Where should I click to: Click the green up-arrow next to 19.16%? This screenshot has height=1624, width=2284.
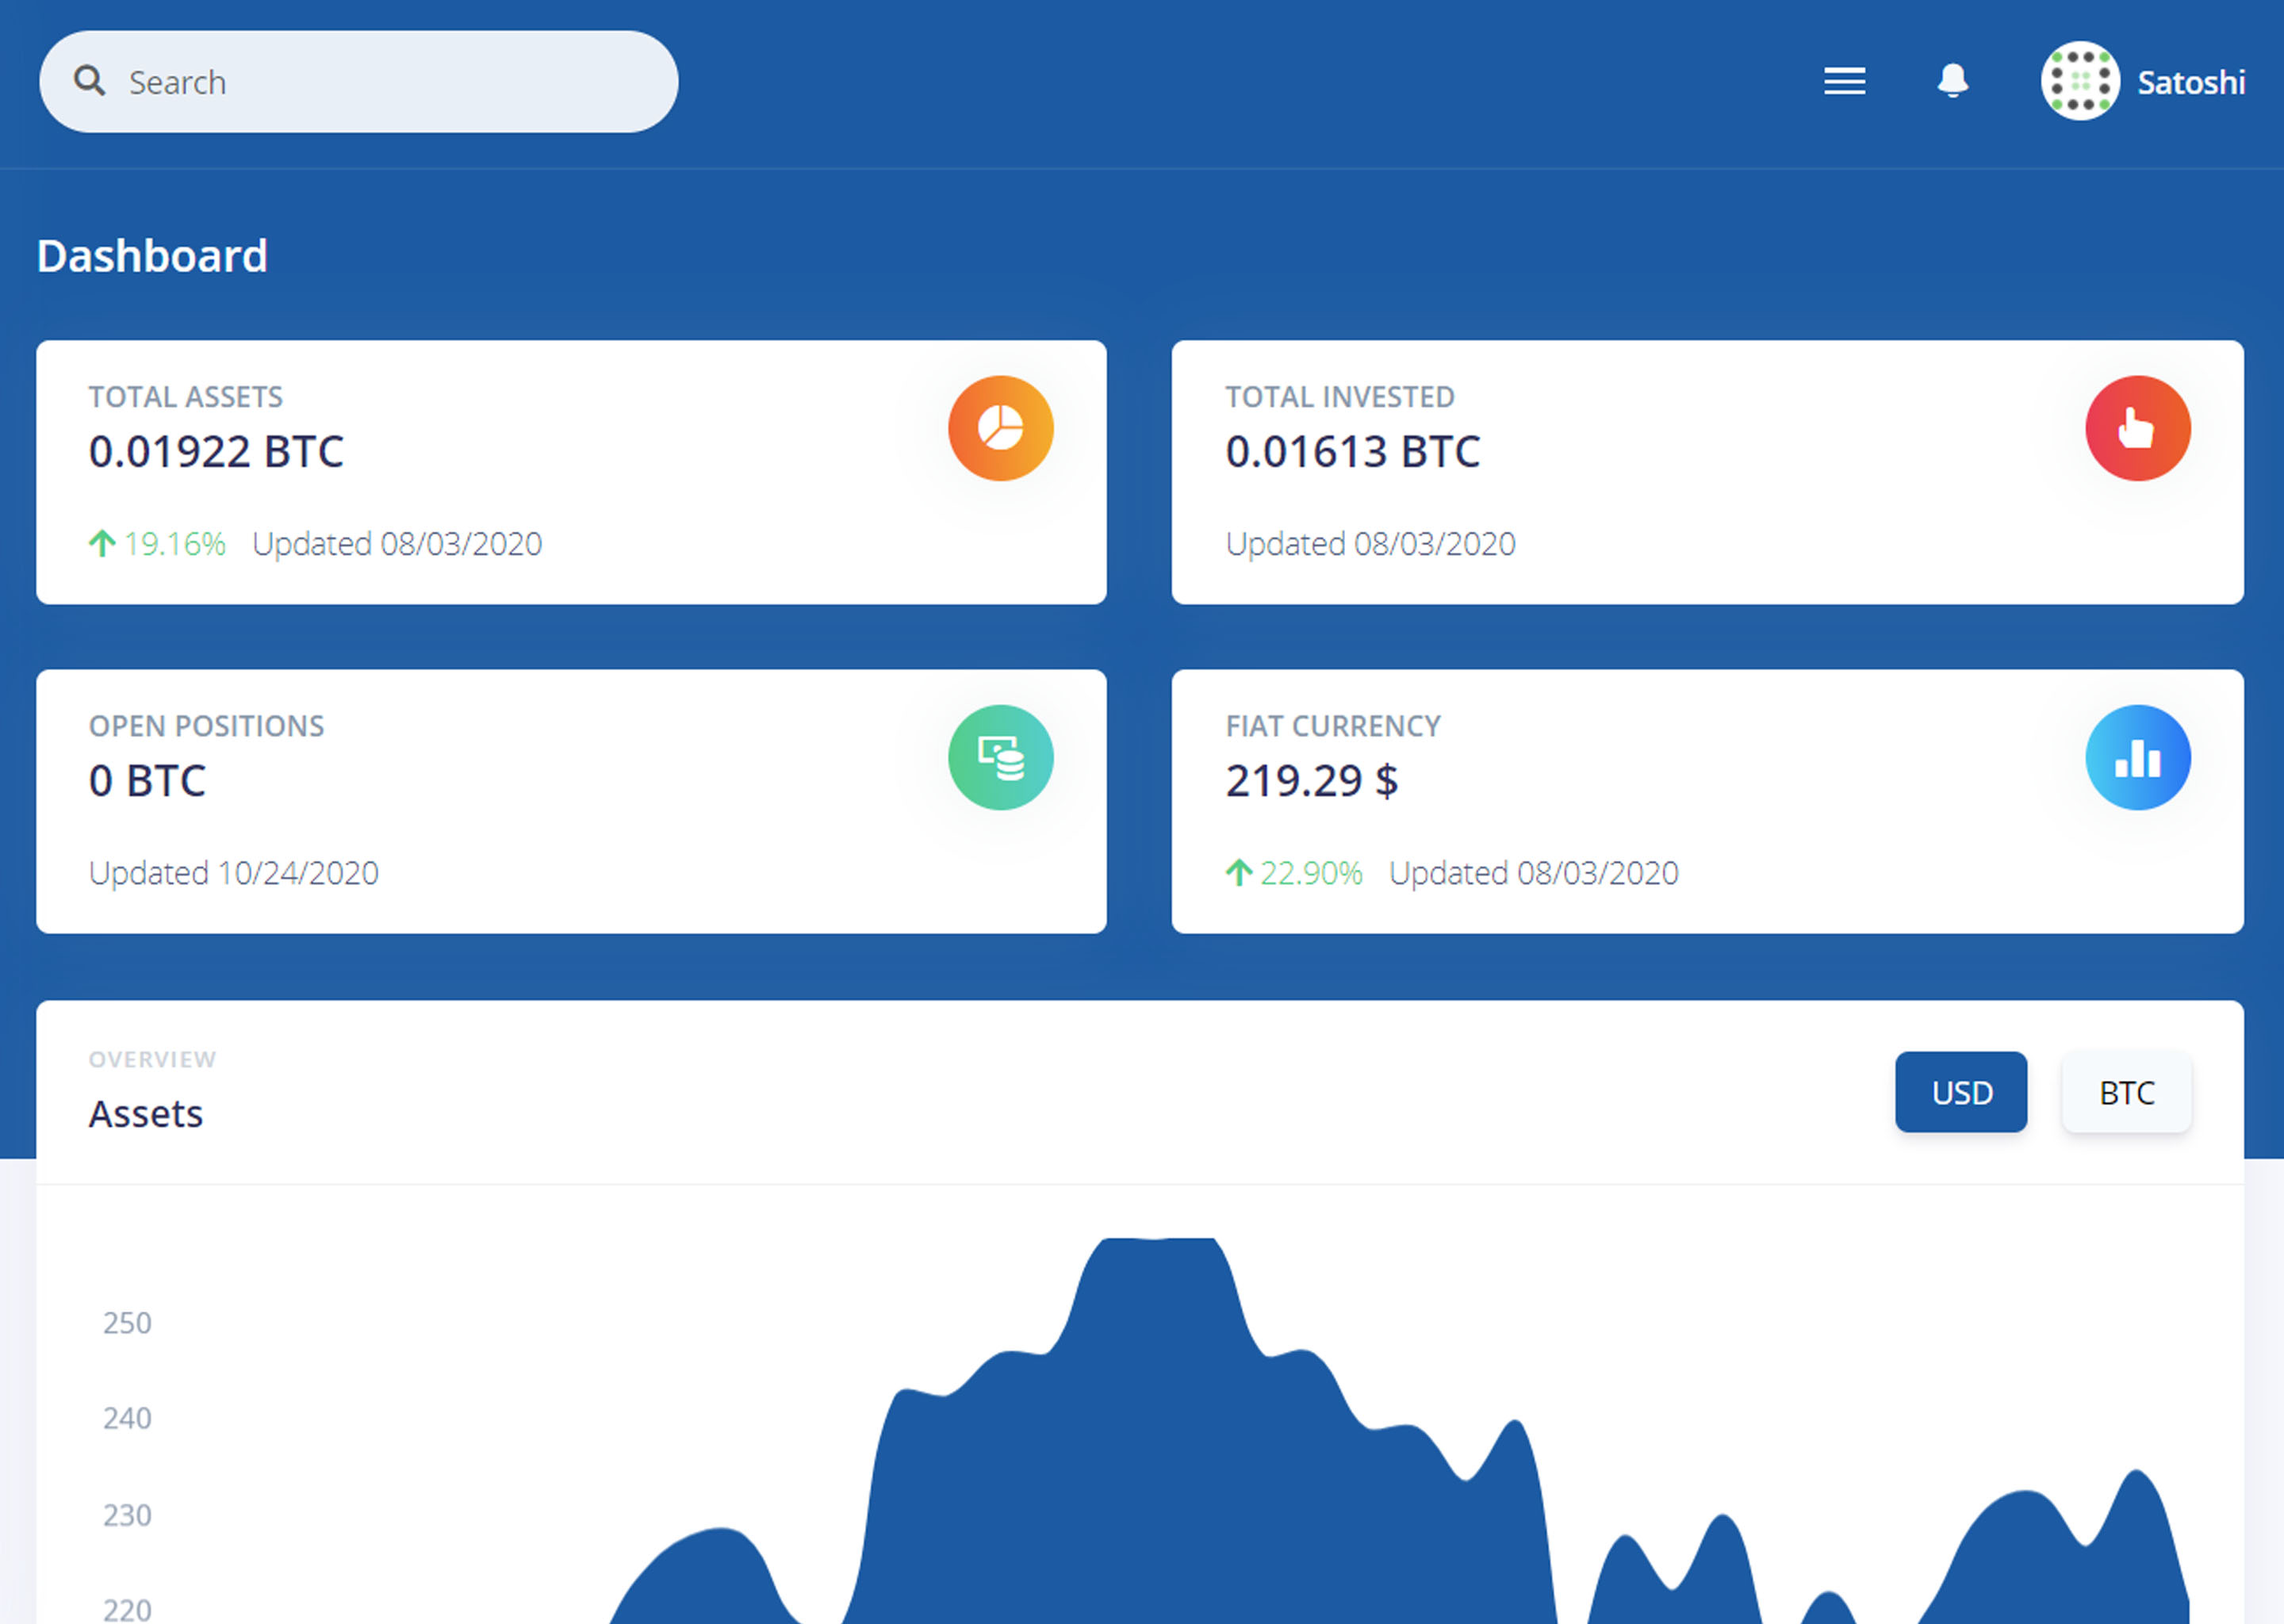(101, 543)
